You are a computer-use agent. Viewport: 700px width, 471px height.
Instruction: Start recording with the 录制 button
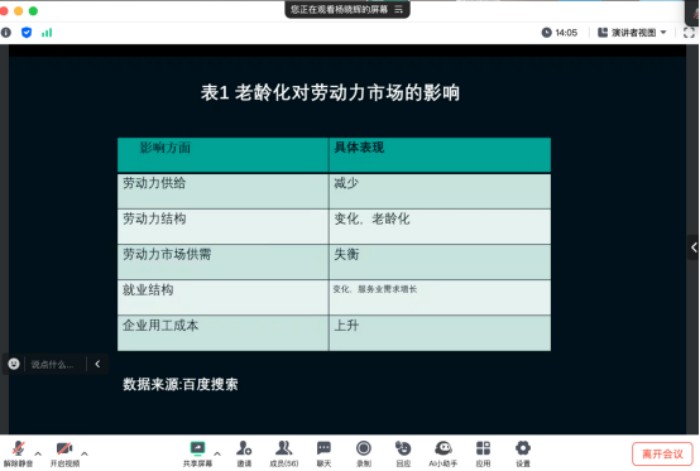pos(364,451)
